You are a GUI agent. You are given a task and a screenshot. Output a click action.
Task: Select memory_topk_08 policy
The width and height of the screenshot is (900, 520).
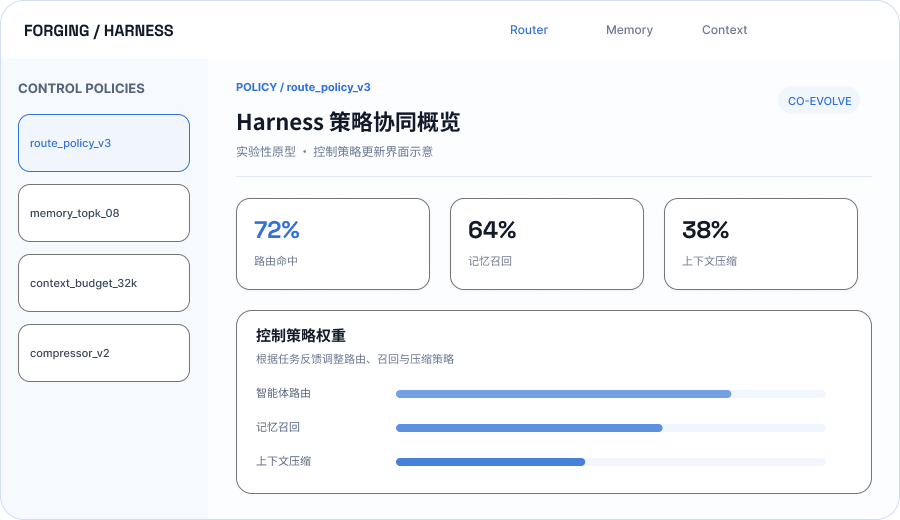(104, 213)
